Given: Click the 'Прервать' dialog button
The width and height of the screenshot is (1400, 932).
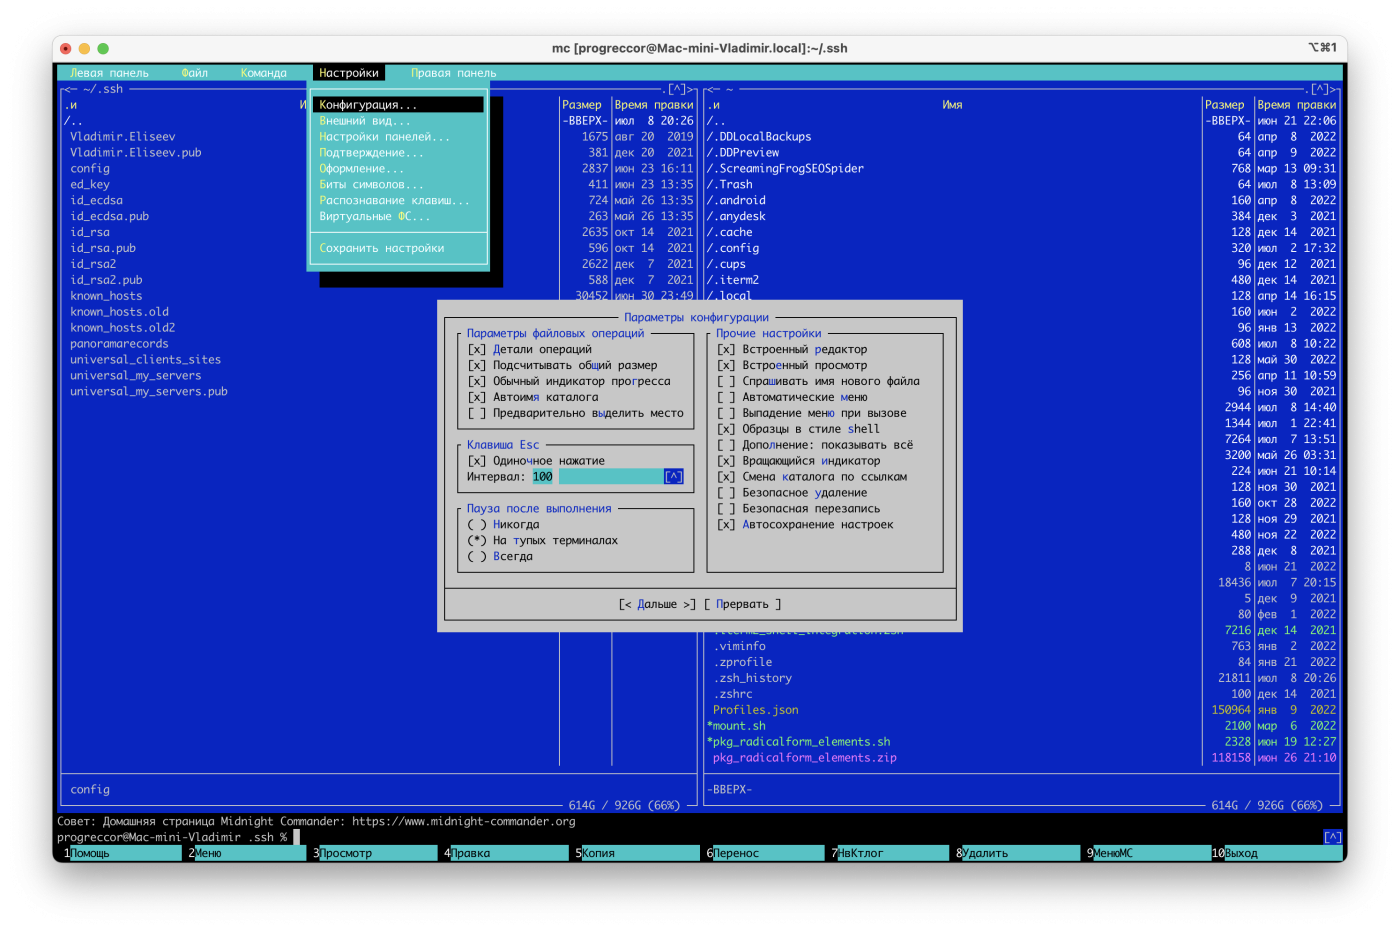Looking at the screenshot, I should point(743,604).
